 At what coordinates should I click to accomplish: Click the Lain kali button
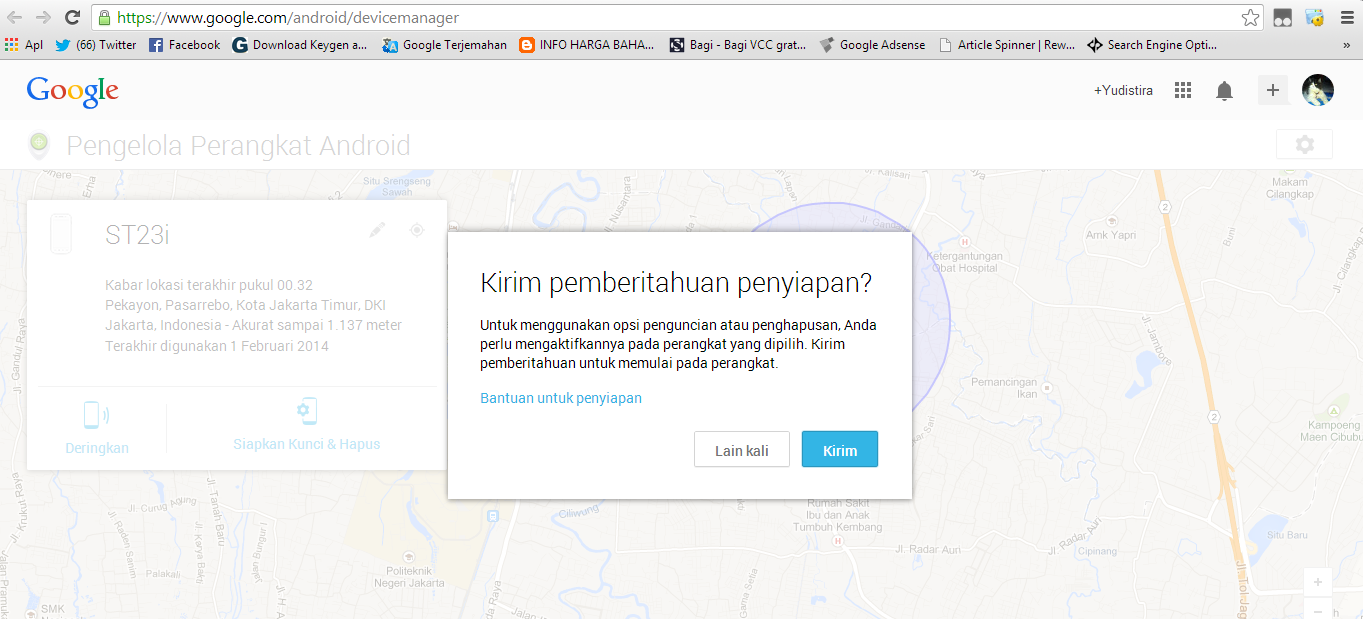tap(742, 449)
